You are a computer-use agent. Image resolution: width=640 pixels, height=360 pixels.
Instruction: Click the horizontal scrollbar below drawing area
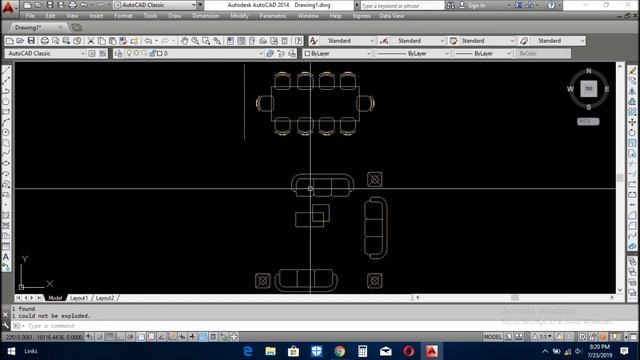[x=515, y=298]
